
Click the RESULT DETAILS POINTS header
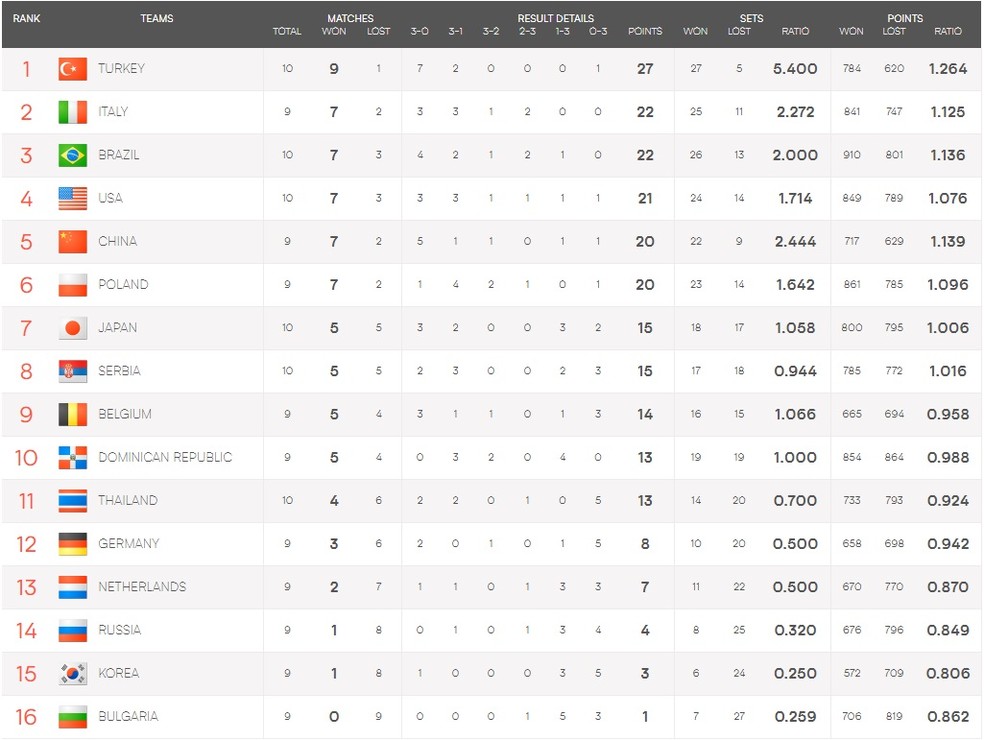coord(645,31)
